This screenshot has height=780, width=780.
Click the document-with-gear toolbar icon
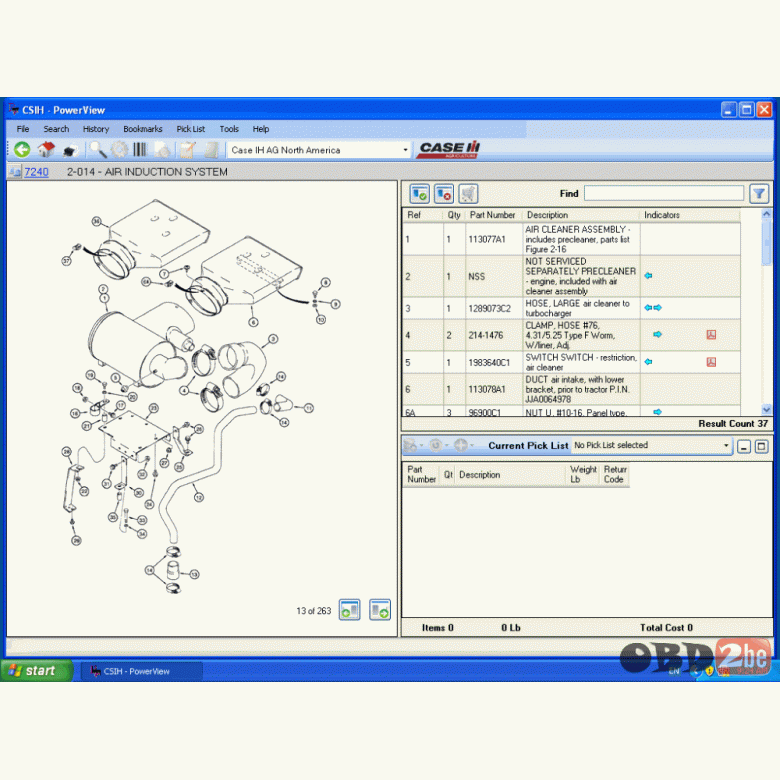(162, 150)
